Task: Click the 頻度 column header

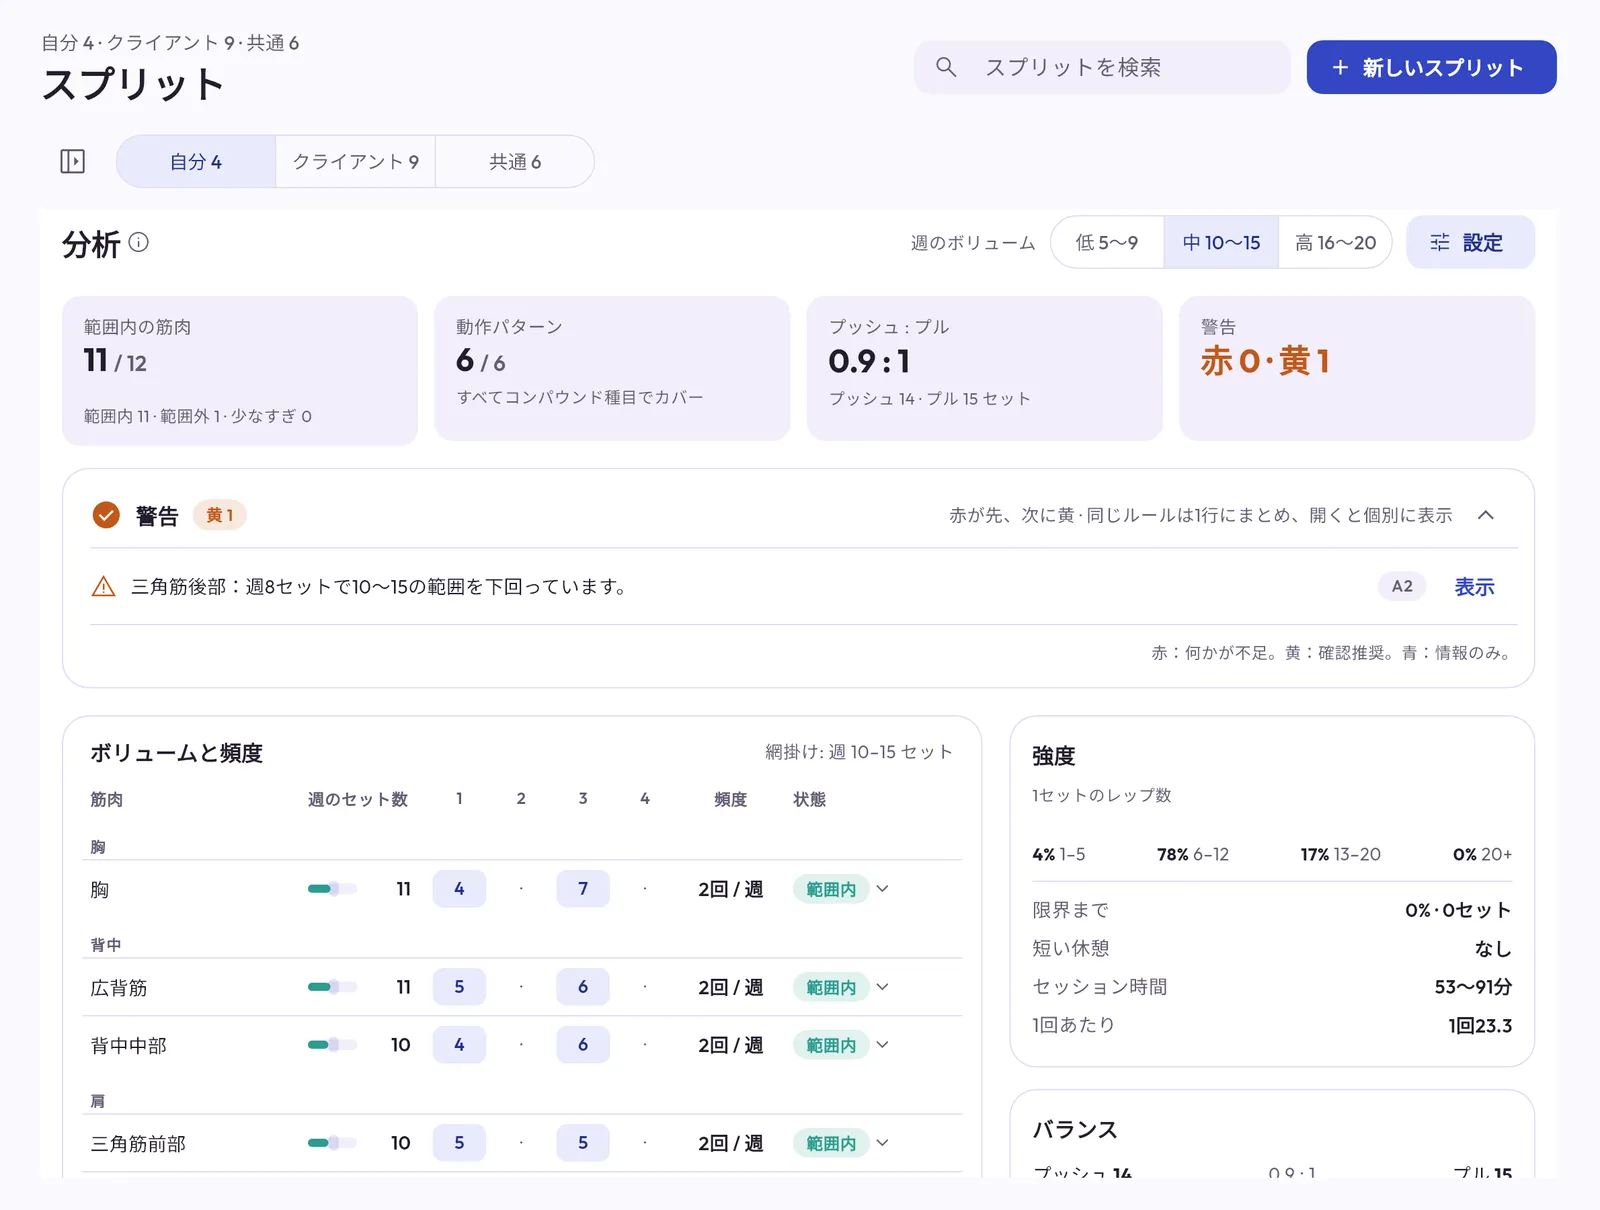Action: pos(731,799)
